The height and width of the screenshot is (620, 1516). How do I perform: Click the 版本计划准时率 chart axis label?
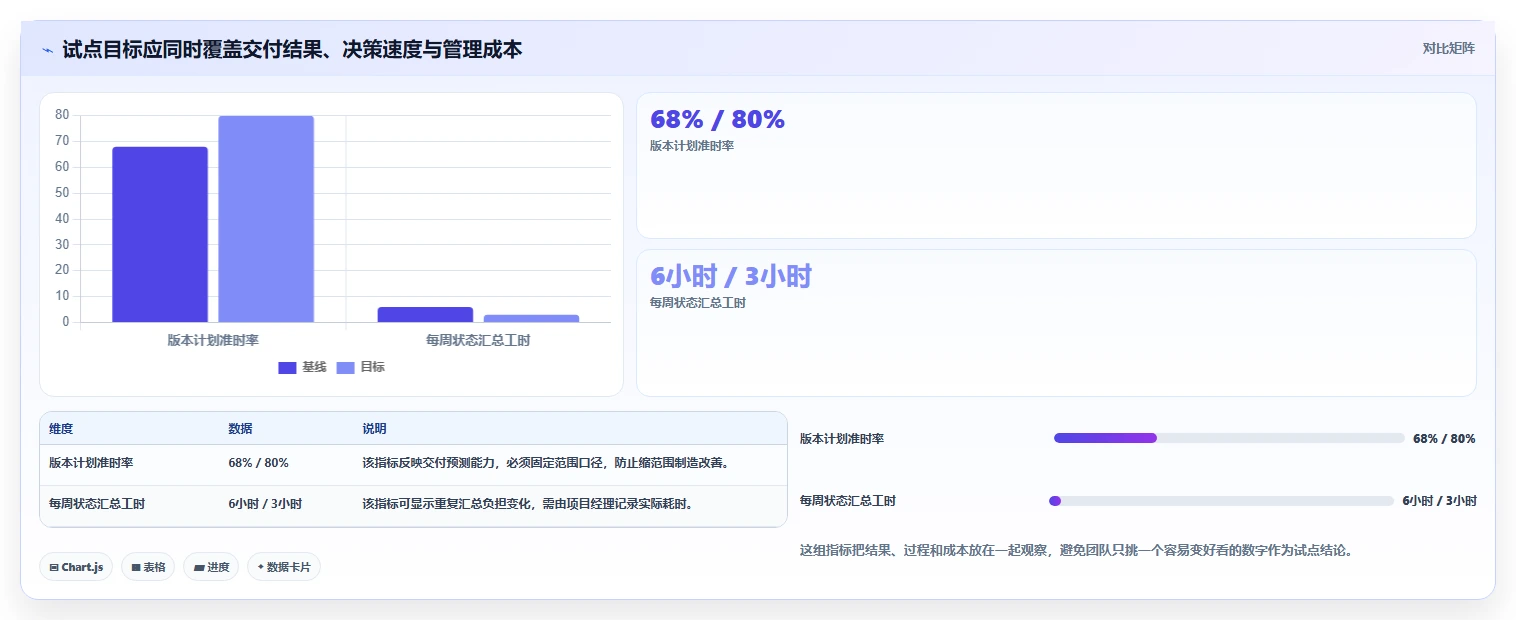click(x=213, y=340)
